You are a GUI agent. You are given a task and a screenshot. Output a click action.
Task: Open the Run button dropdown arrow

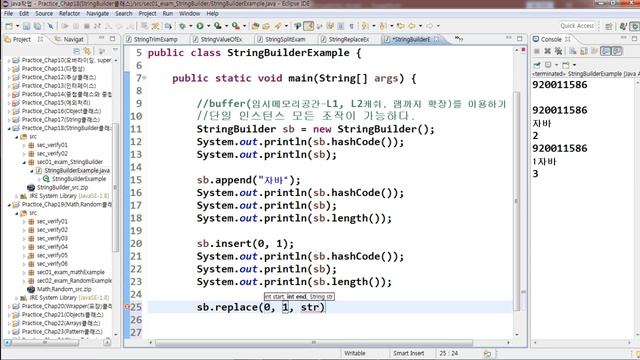[x=208, y=26]
